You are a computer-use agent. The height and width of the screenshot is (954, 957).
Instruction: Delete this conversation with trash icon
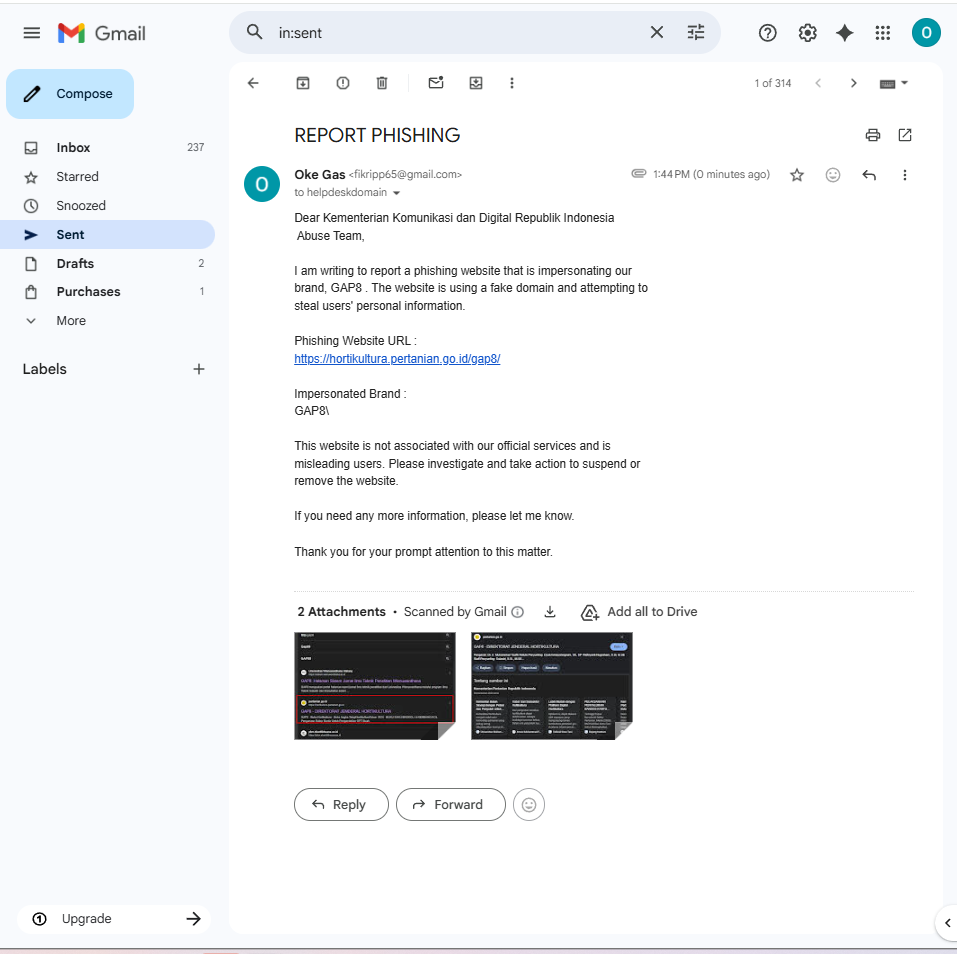click(x=382, y=83)
